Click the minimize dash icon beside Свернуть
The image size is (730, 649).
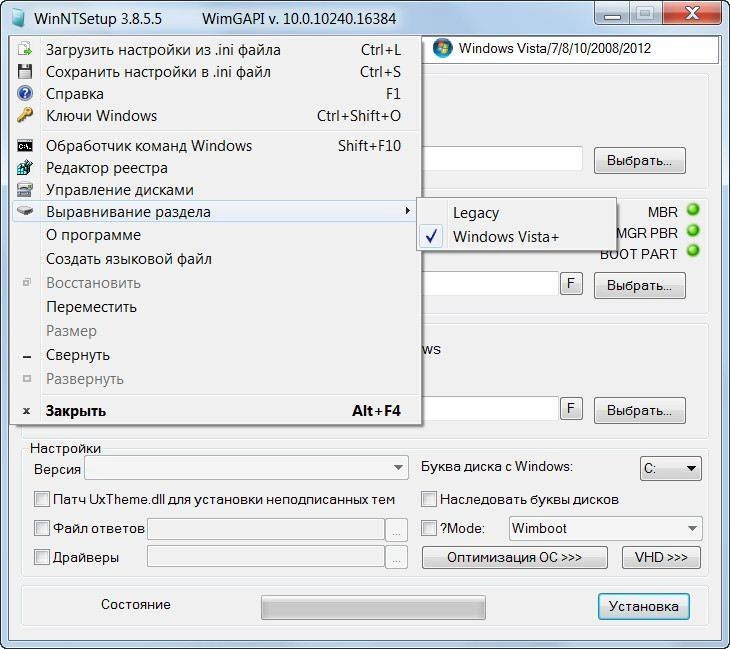[x=27, y=357]
